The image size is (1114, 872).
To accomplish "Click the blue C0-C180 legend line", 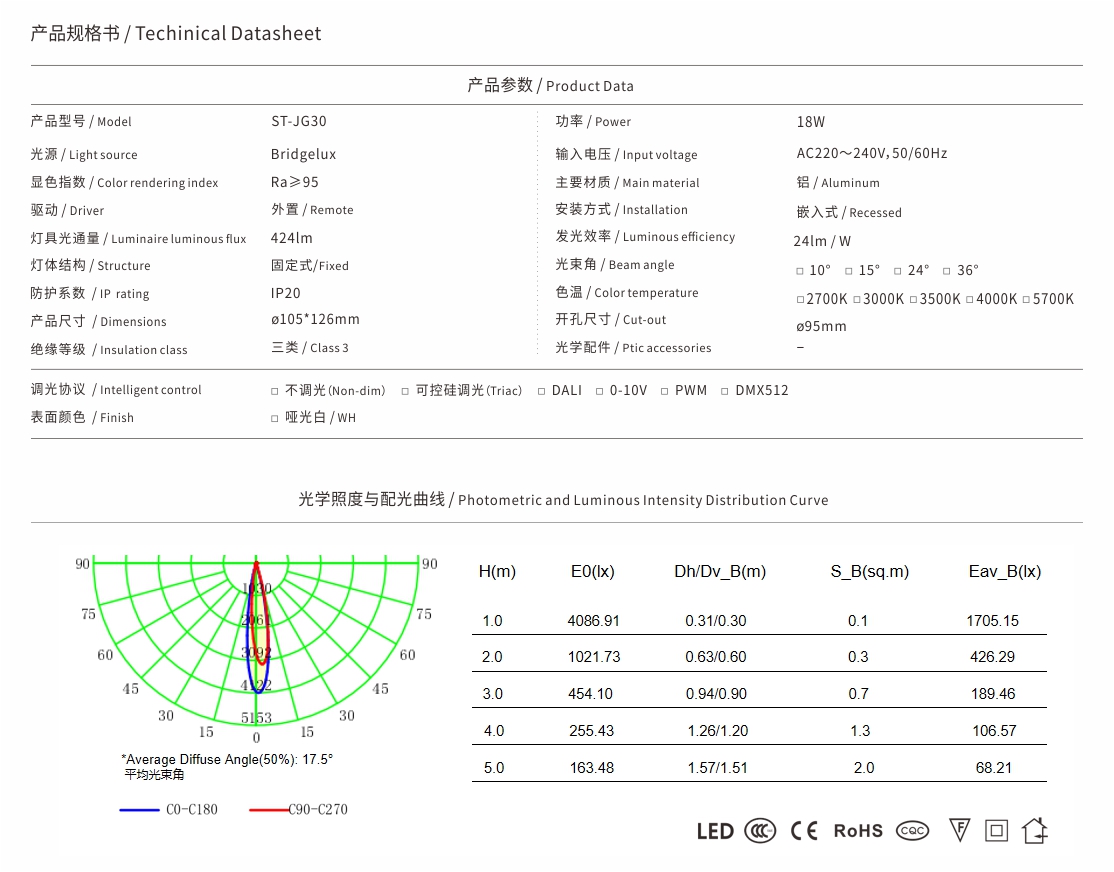I will [x=139, y=809].
